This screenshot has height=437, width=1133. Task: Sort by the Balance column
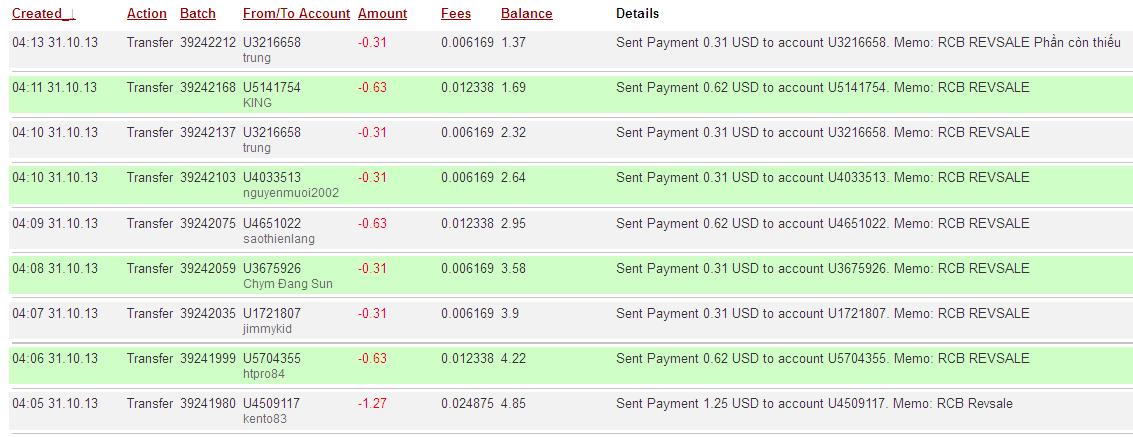pyautogui.click(x=526, y=14)
